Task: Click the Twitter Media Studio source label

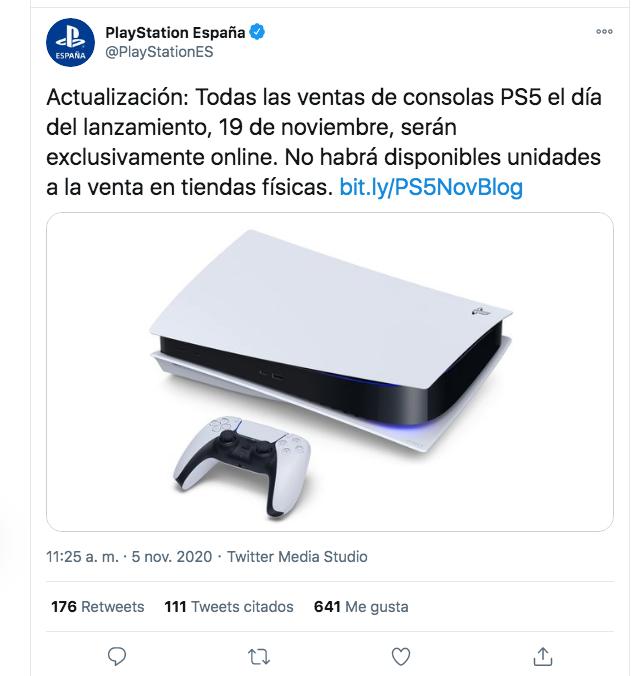Action: [x=297, y=557]
